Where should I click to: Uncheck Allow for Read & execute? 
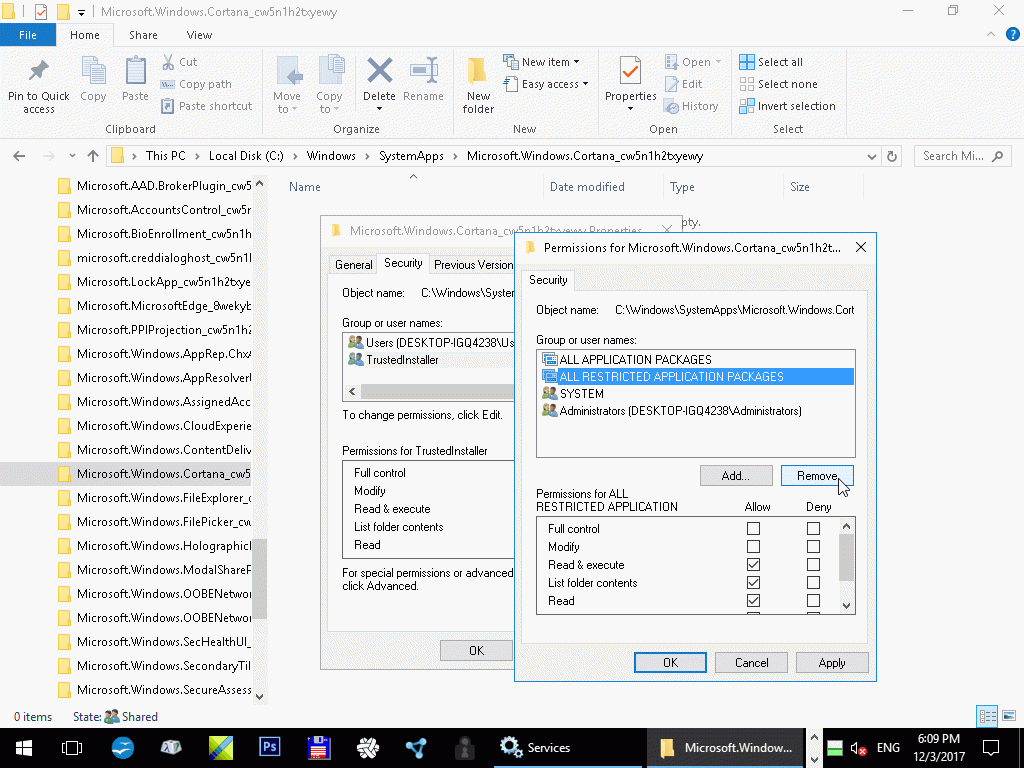click(754, 565)
